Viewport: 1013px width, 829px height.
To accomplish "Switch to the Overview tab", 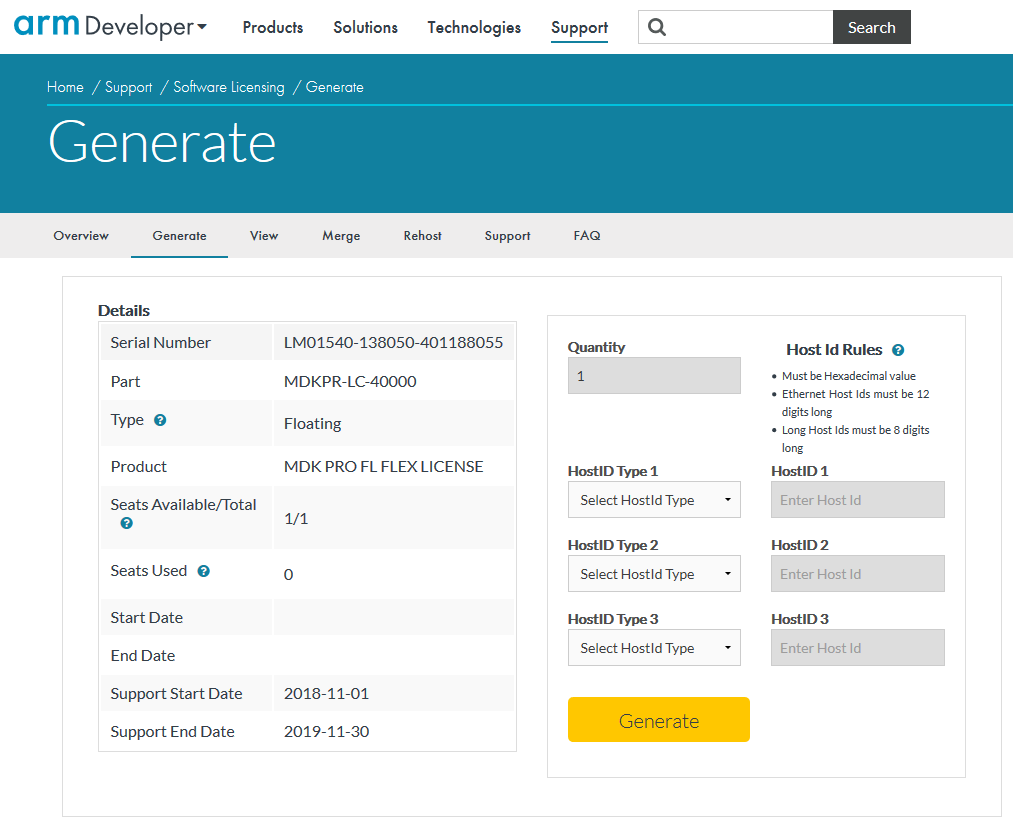I will coord(81,236).
